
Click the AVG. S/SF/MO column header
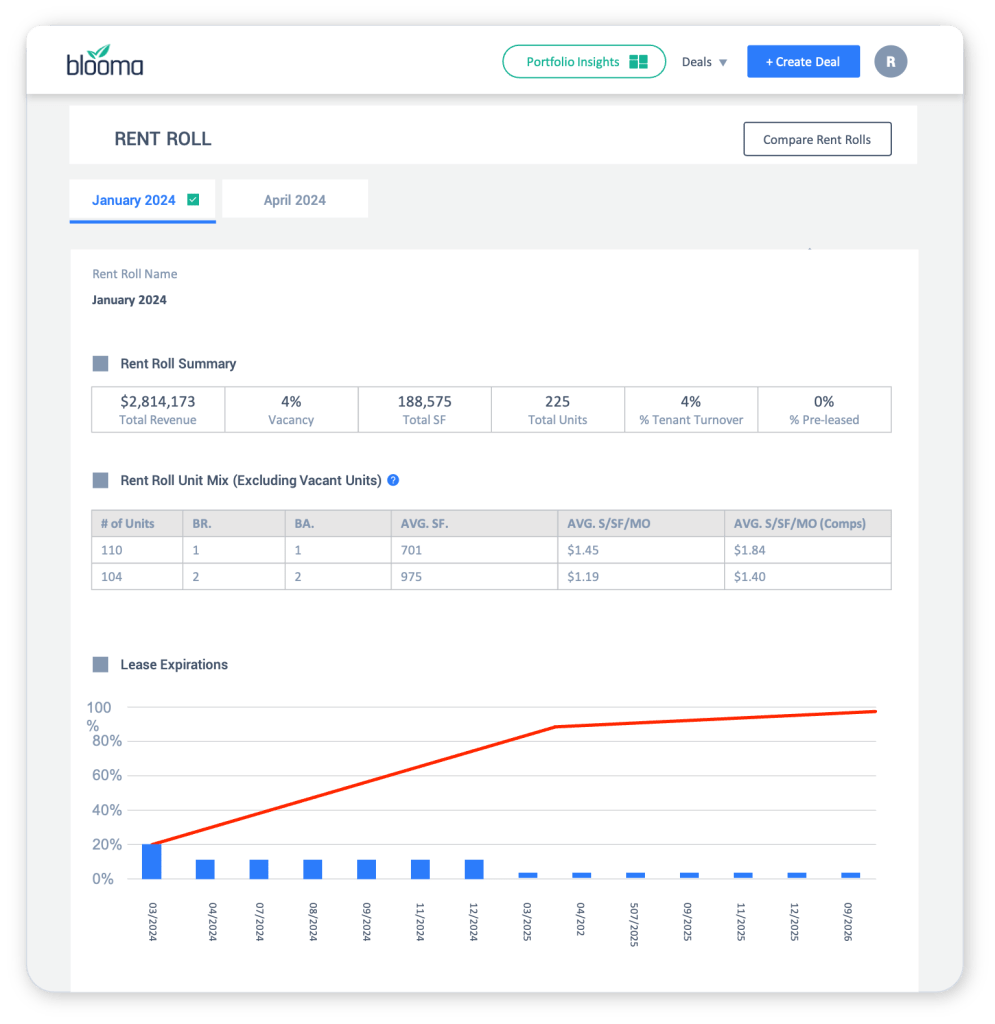[x=641, y=524]
